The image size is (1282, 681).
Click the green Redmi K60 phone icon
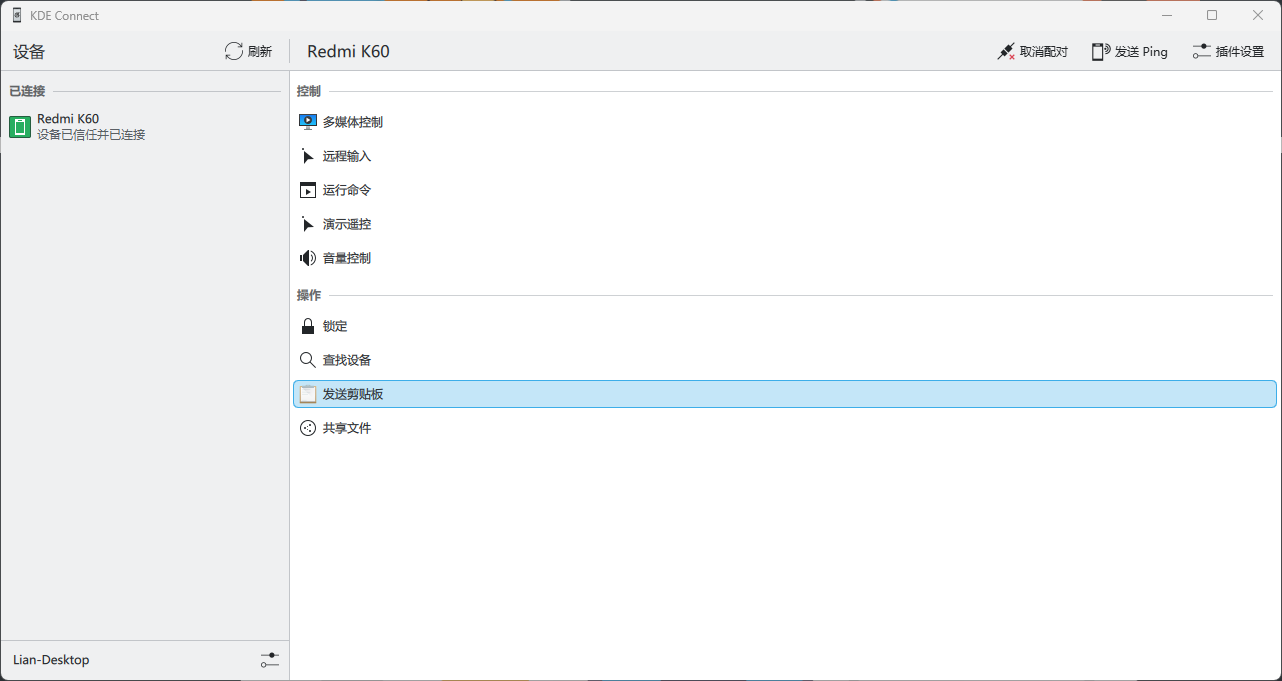click(20, 126)
